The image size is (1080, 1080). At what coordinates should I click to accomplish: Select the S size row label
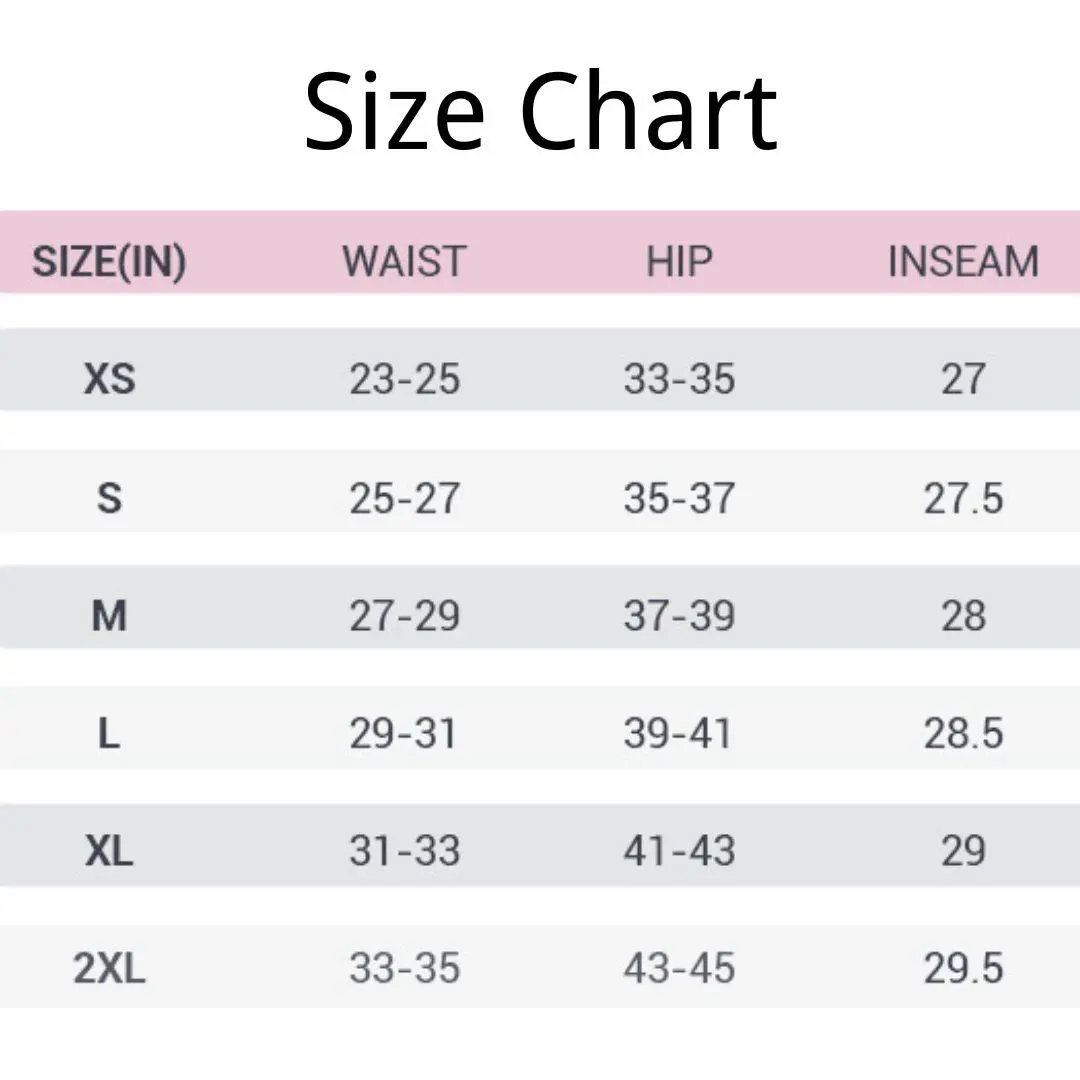[x=110, y=498]
